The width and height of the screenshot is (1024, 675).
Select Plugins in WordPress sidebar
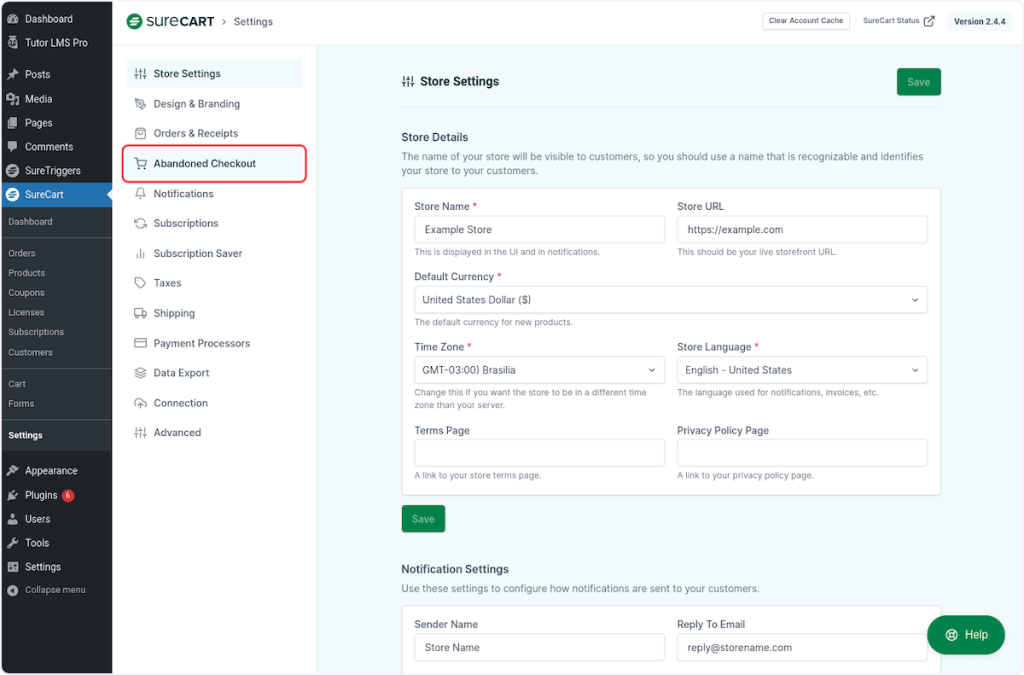[x=41, y=495]
